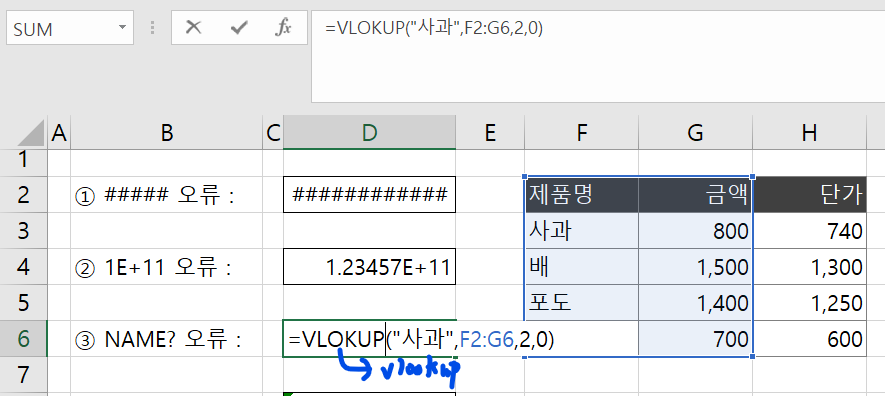Screen dimensions: 885x396
Task: Select the cell with value 740
Action: (809, 231)
